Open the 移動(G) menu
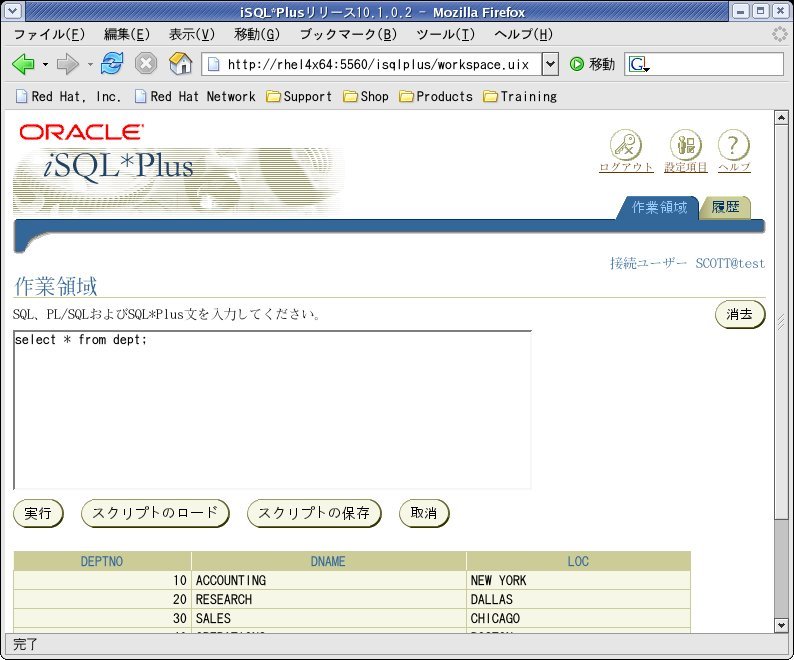This screenshot has height=660, width=794. (257, 34)
